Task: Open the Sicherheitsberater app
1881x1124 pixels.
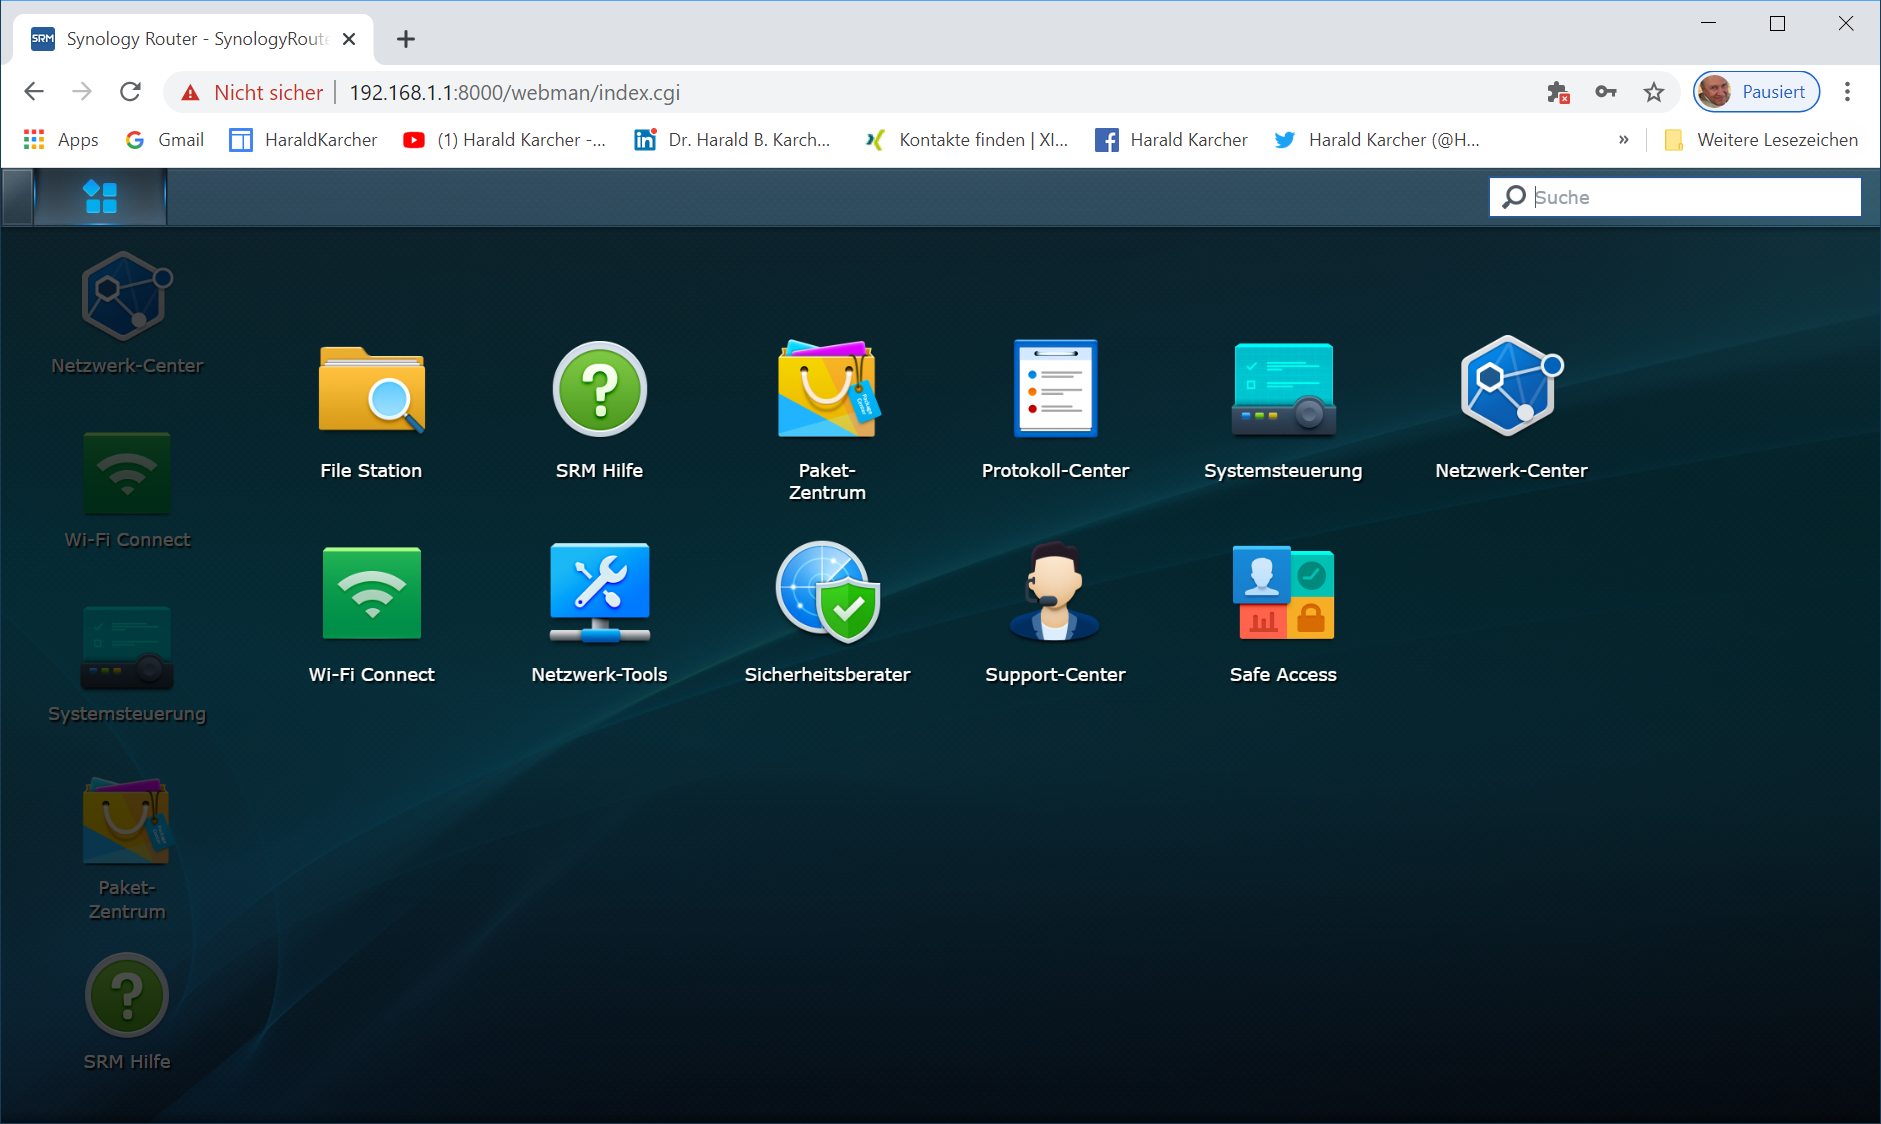Action: [x=827, y=594]
